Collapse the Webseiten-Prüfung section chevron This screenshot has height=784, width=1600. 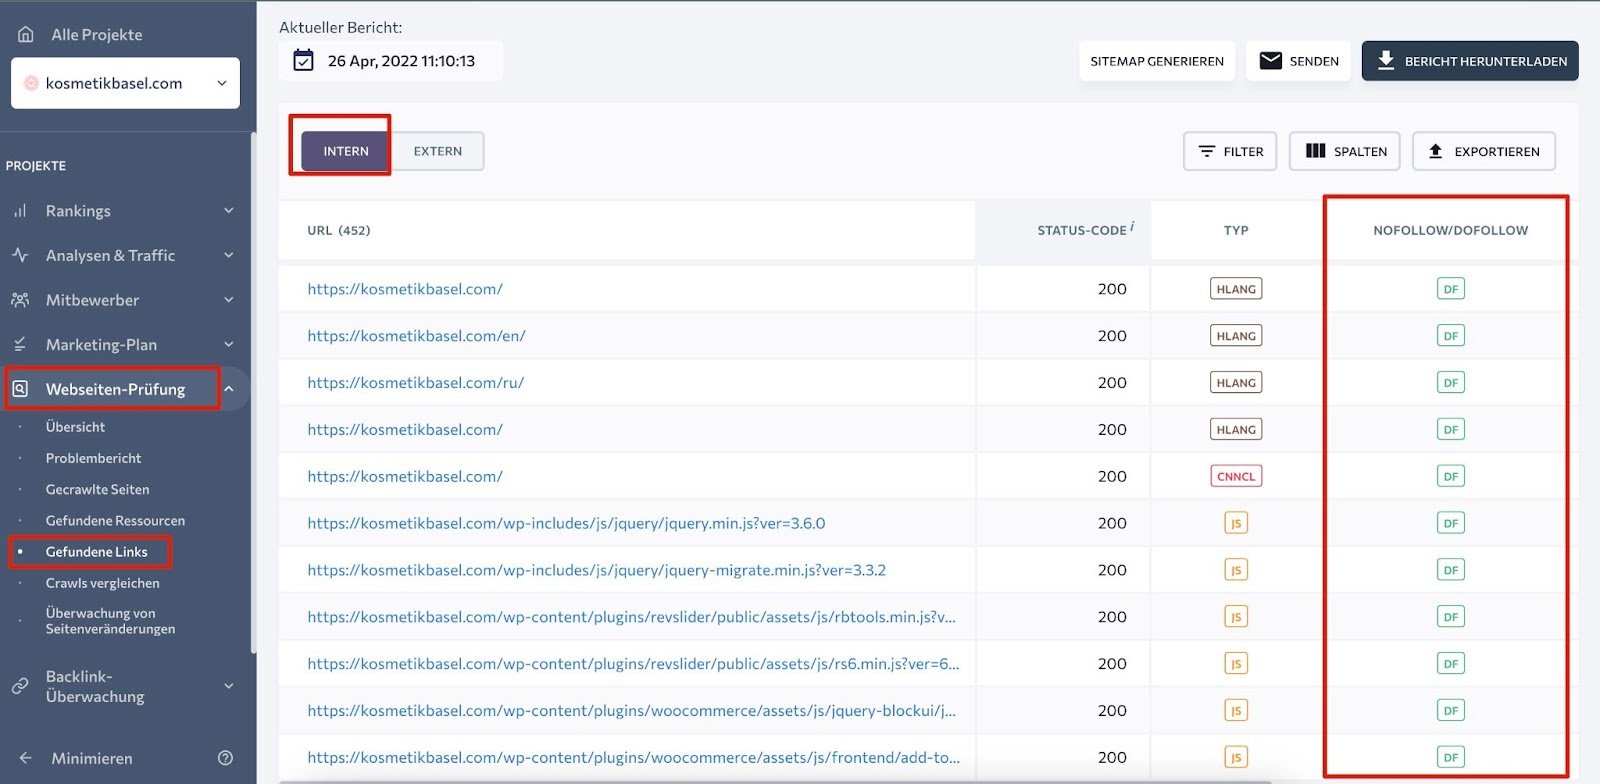228,389
